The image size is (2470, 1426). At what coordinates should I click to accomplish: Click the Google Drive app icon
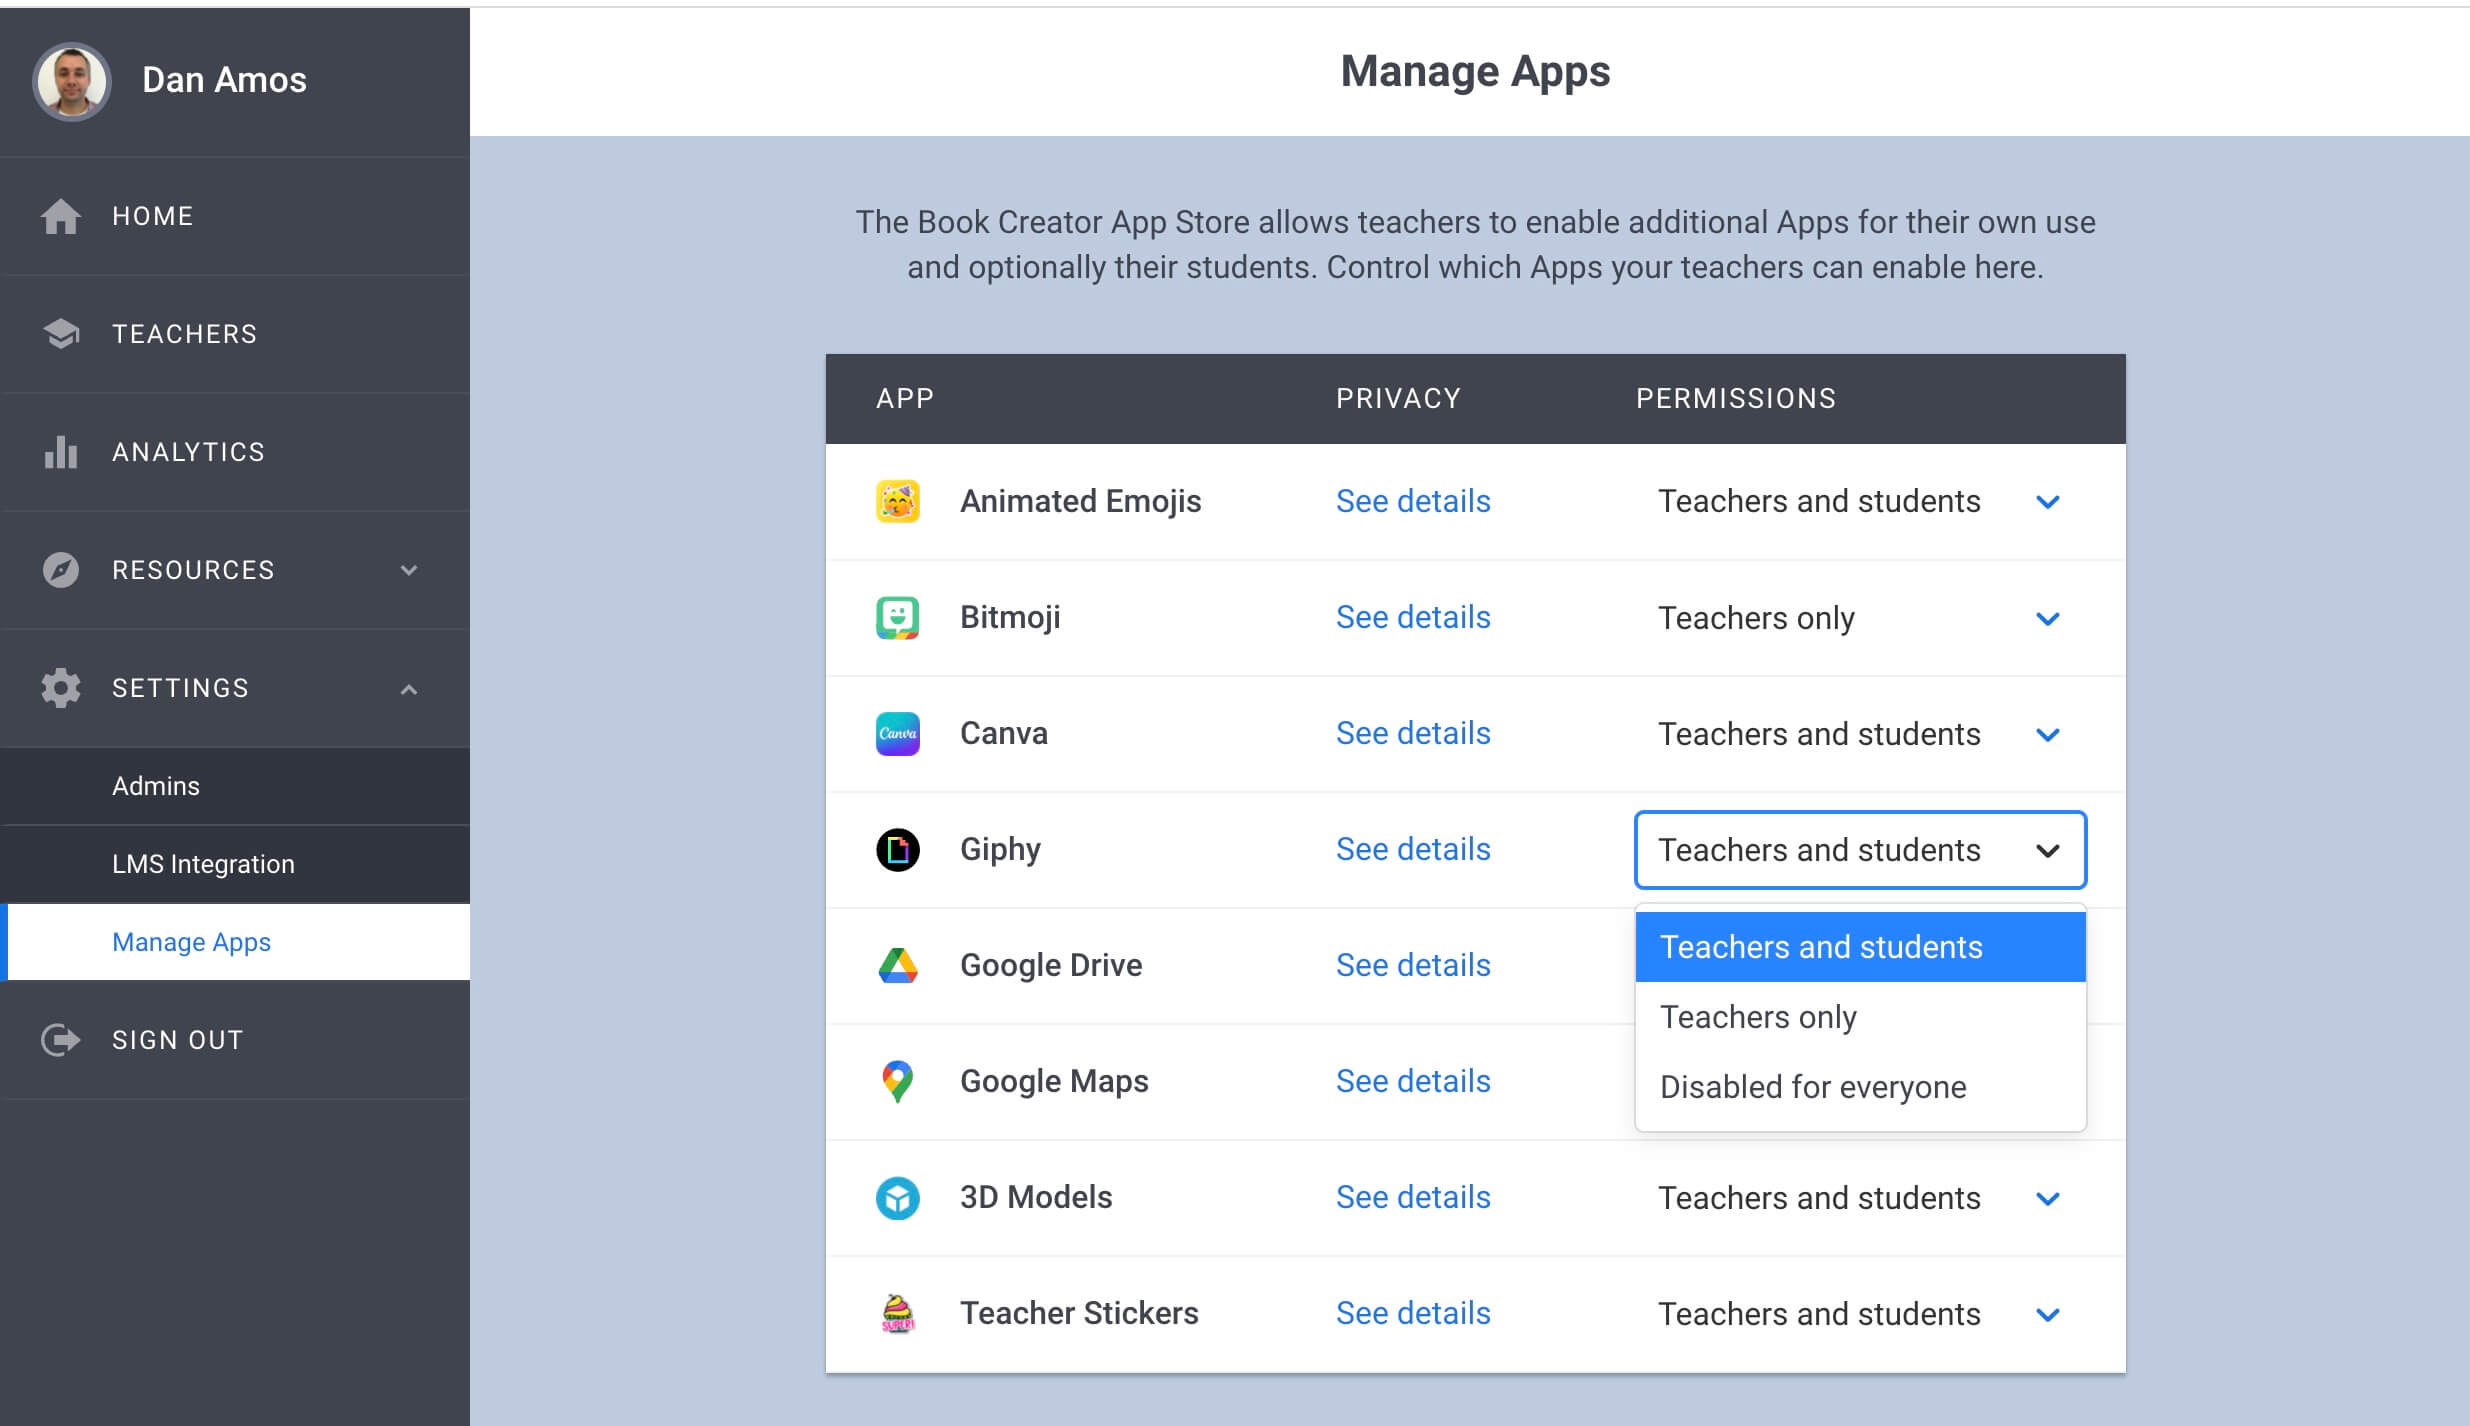click(x=898, y=966)
